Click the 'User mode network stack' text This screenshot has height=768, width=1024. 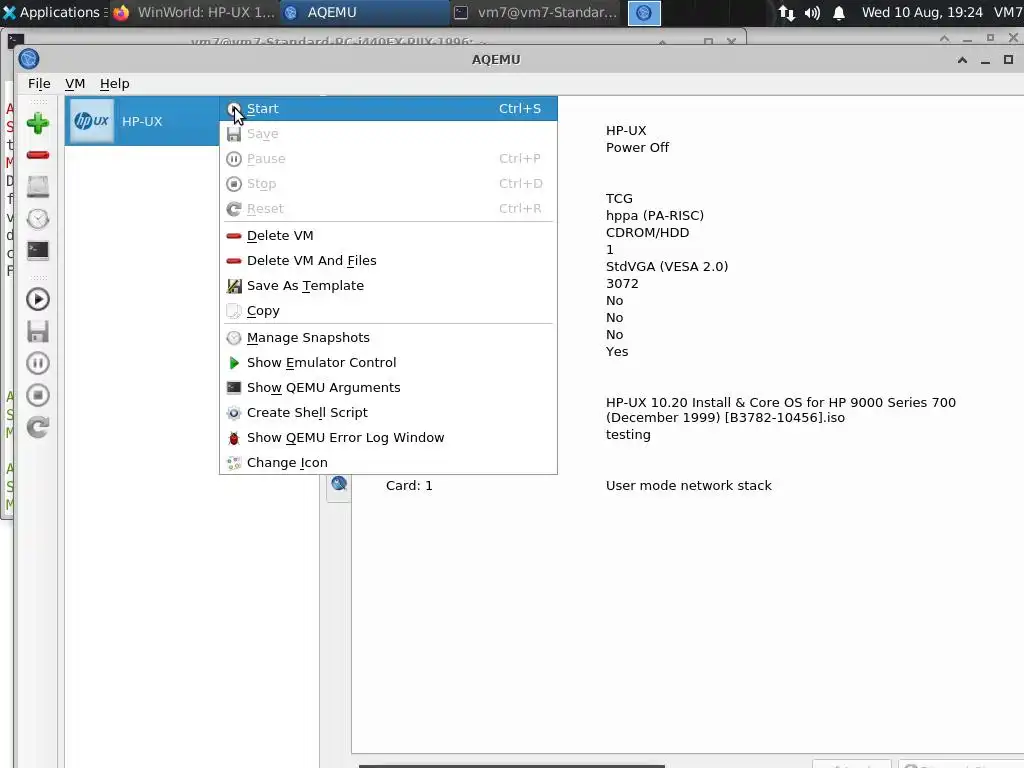tap(688, 485)
